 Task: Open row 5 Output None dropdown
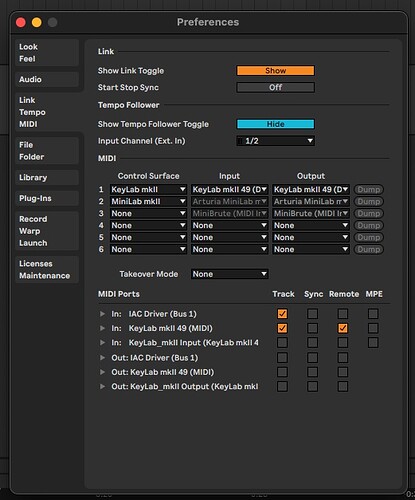[x=311, y=237]
